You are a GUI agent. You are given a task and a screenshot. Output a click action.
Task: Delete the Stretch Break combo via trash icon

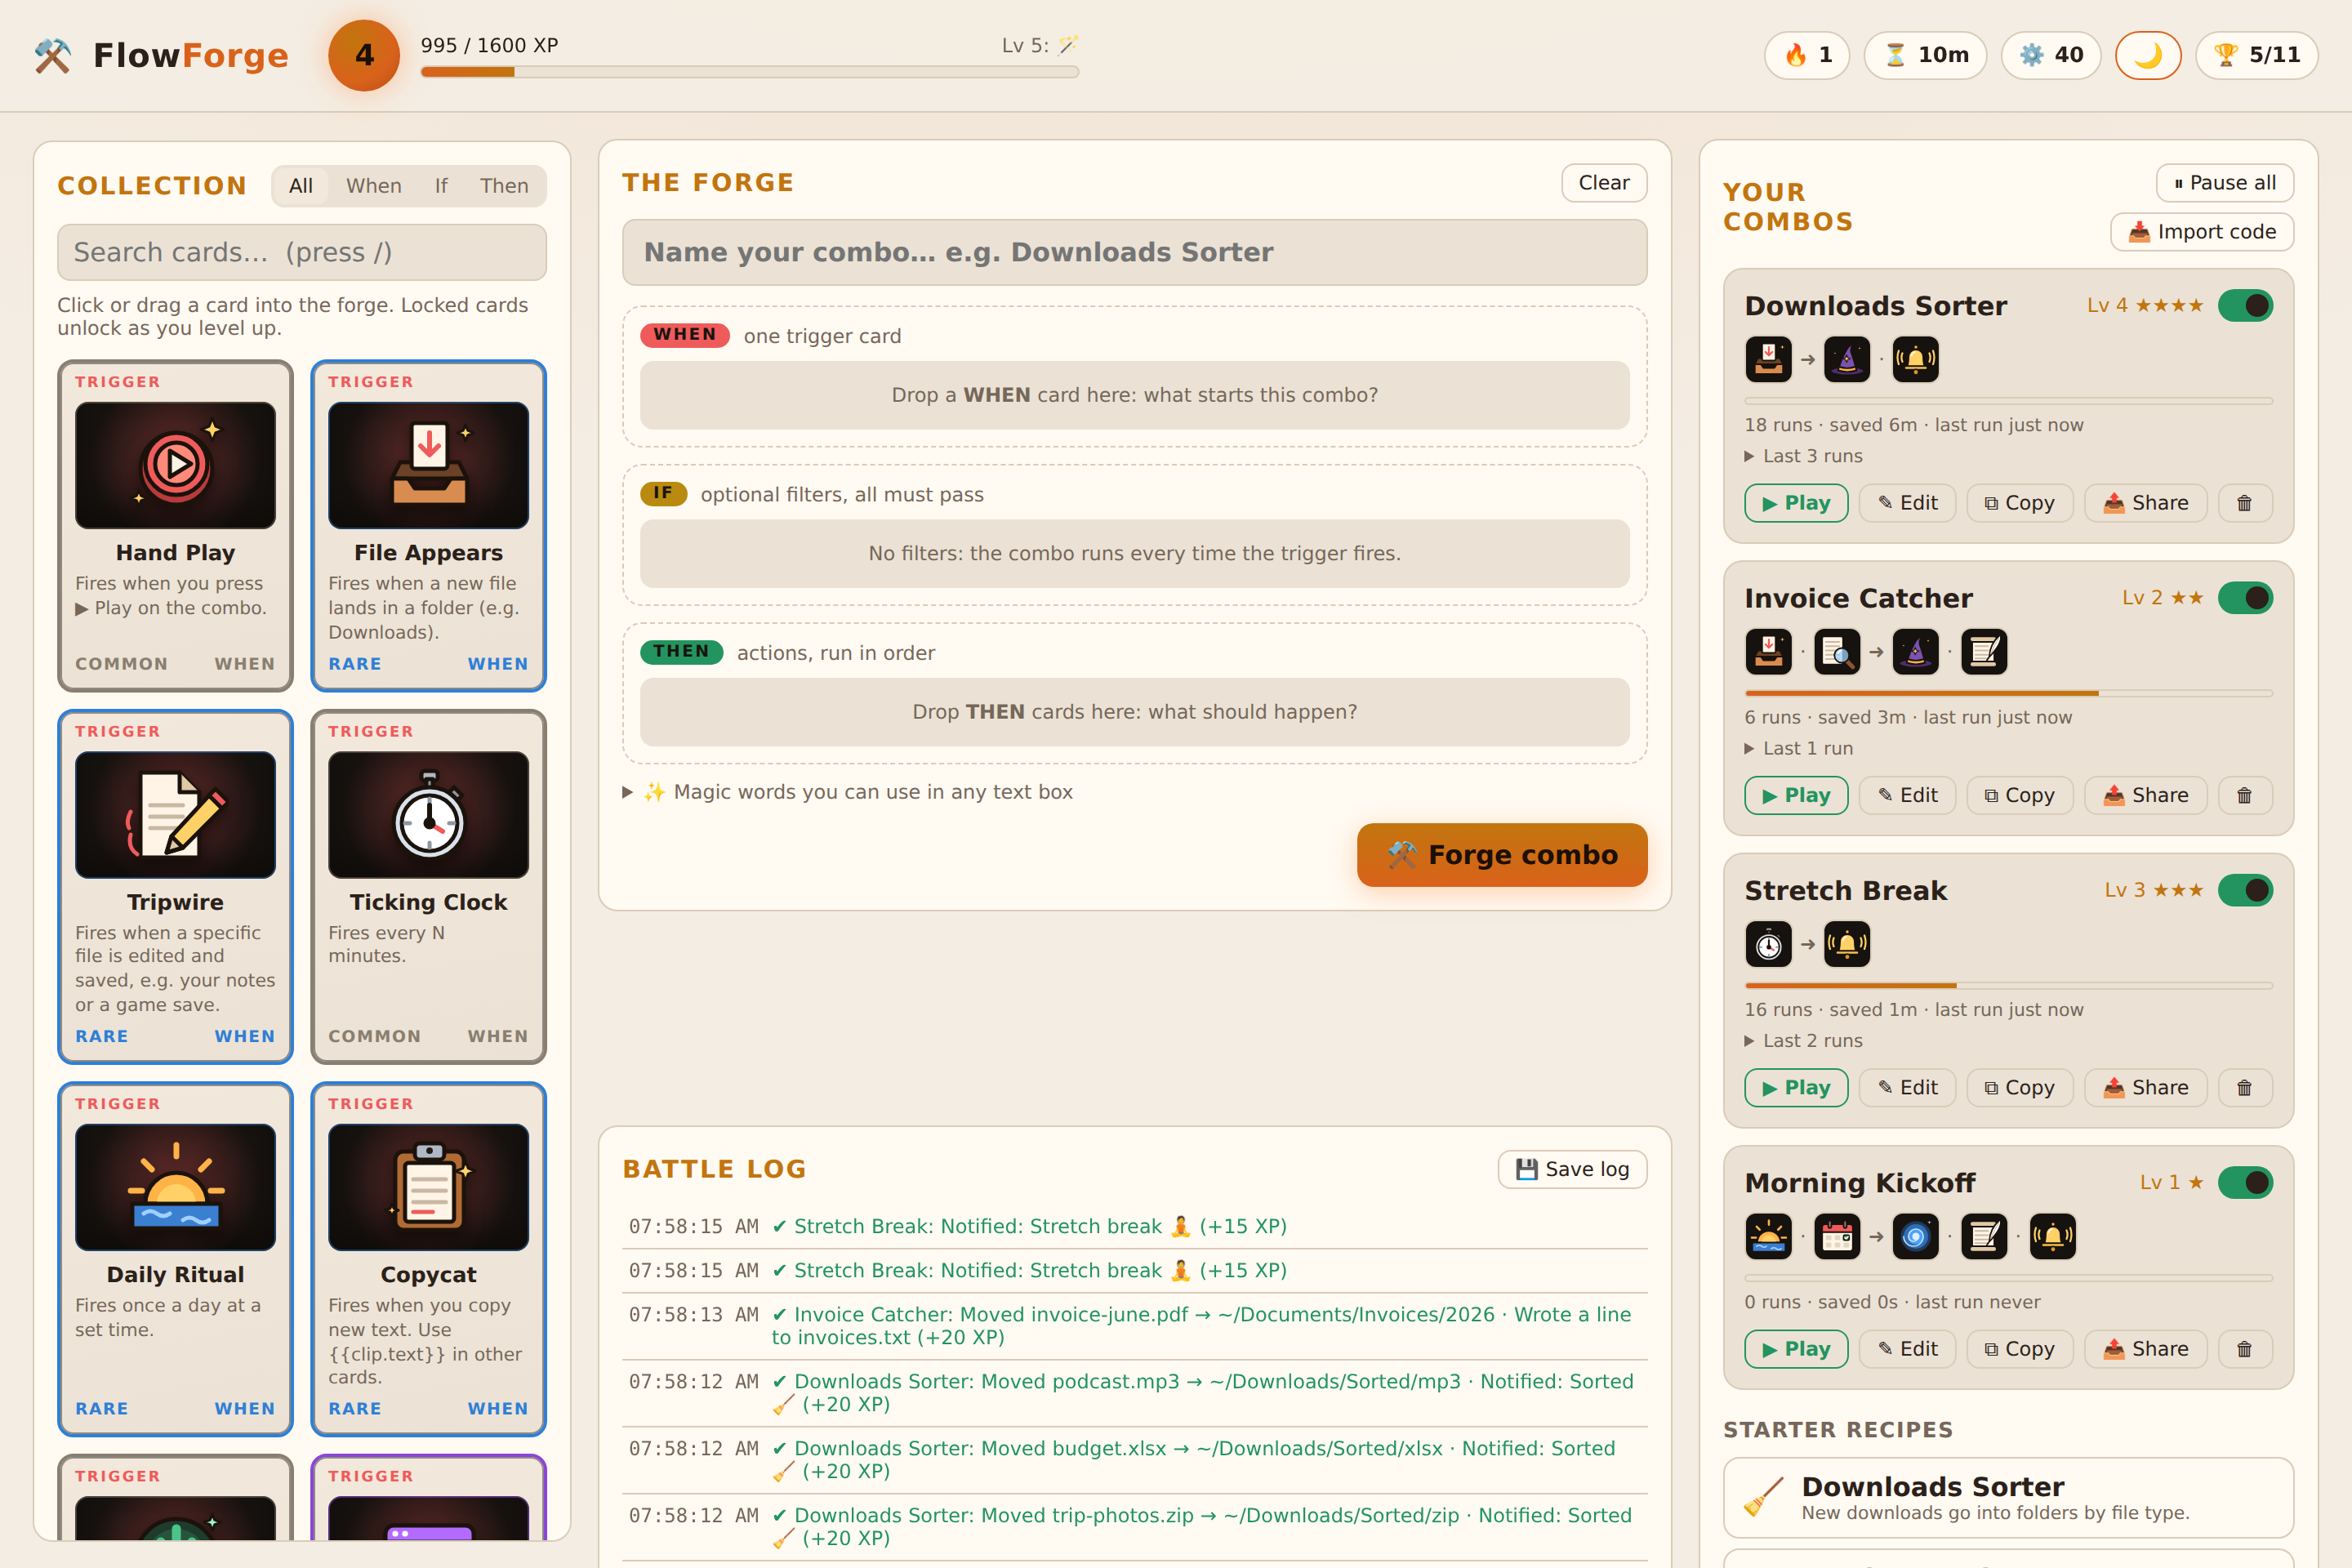2245,1088
